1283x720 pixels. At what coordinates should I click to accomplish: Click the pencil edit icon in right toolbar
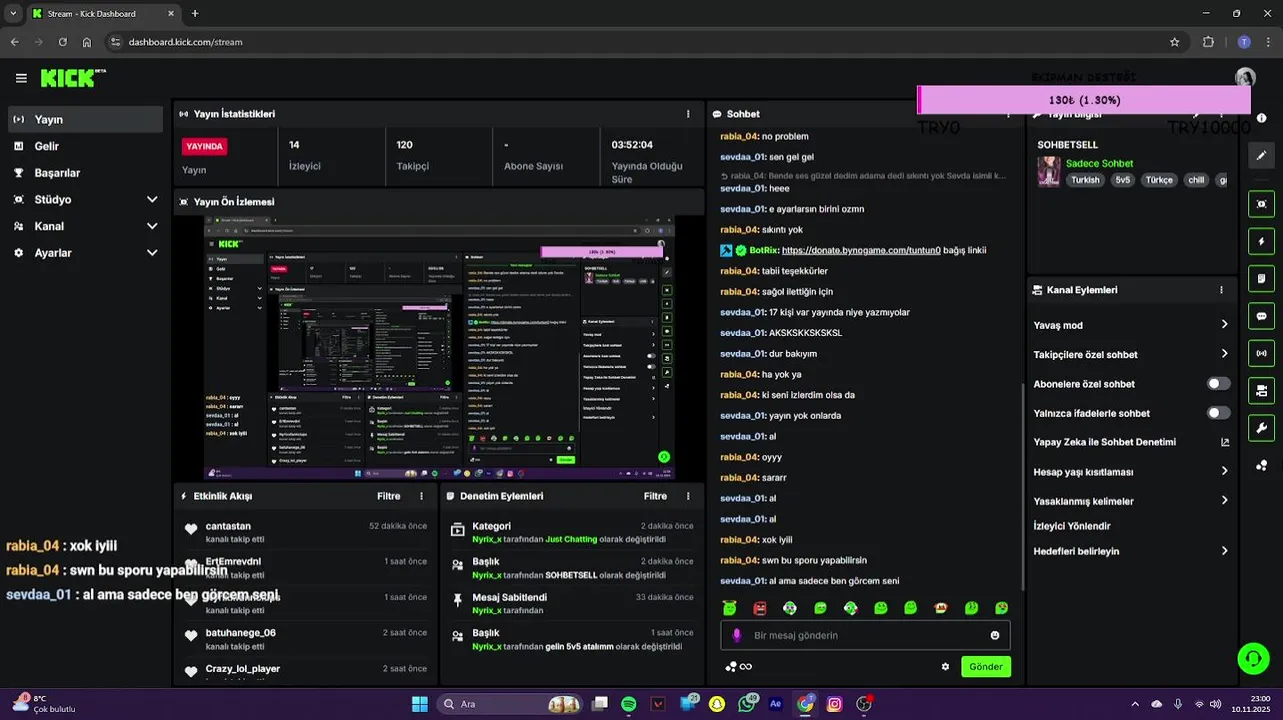tap(1262, 156)
